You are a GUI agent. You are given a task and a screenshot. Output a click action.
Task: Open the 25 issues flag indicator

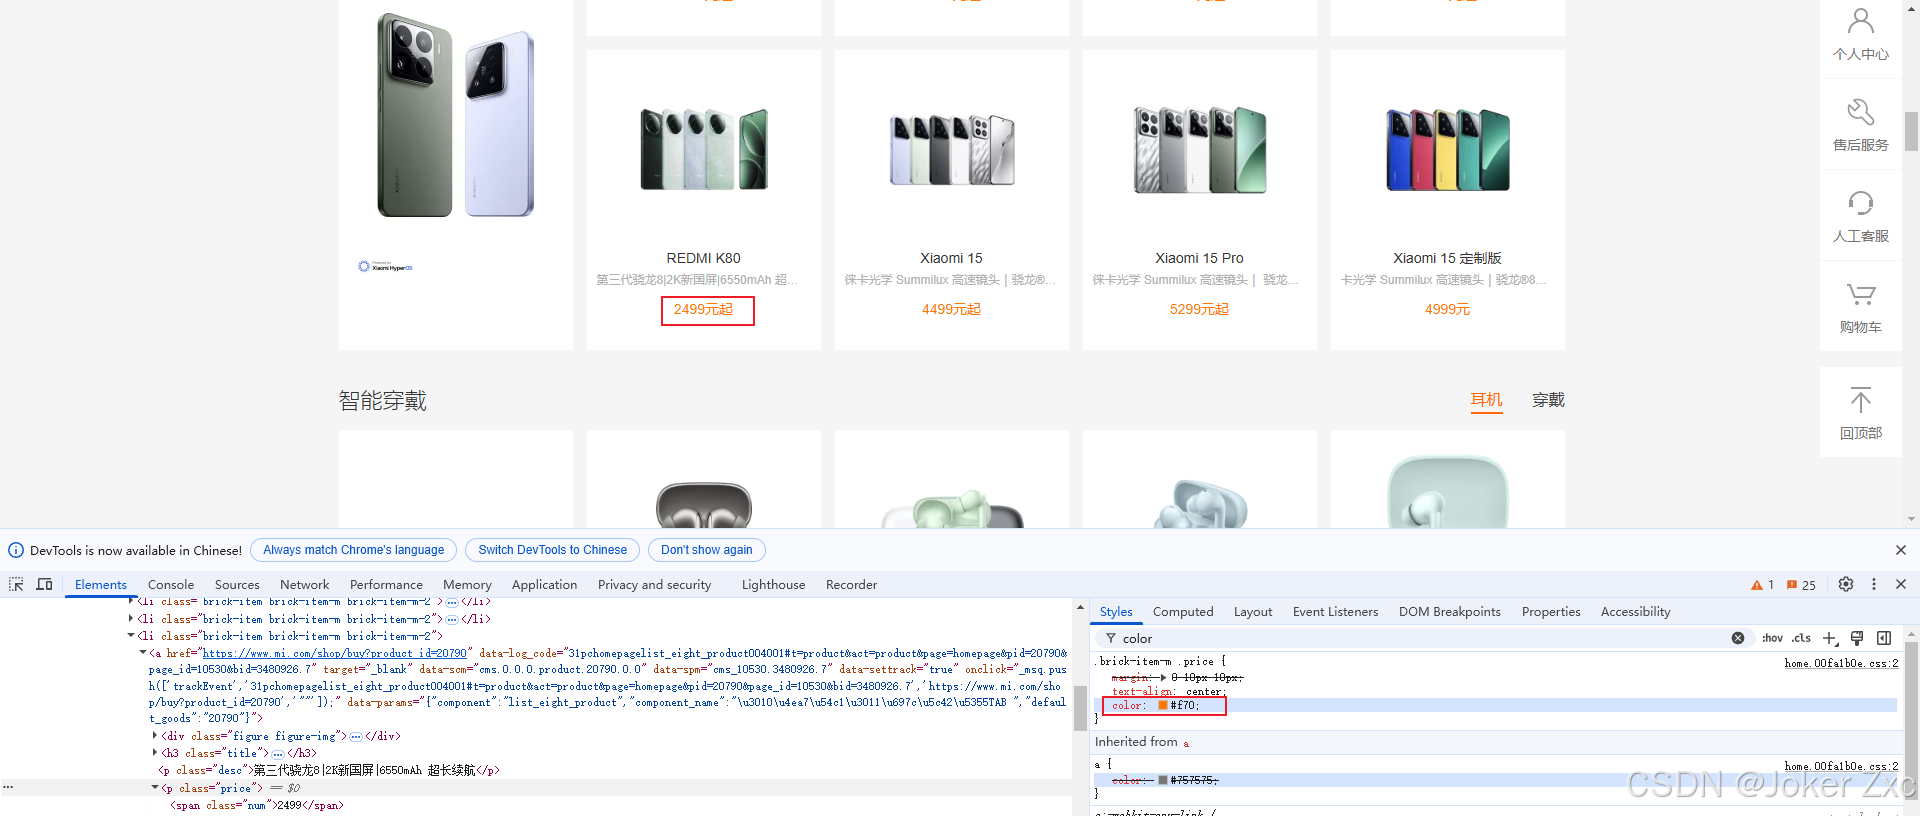tap(1801, 585)
